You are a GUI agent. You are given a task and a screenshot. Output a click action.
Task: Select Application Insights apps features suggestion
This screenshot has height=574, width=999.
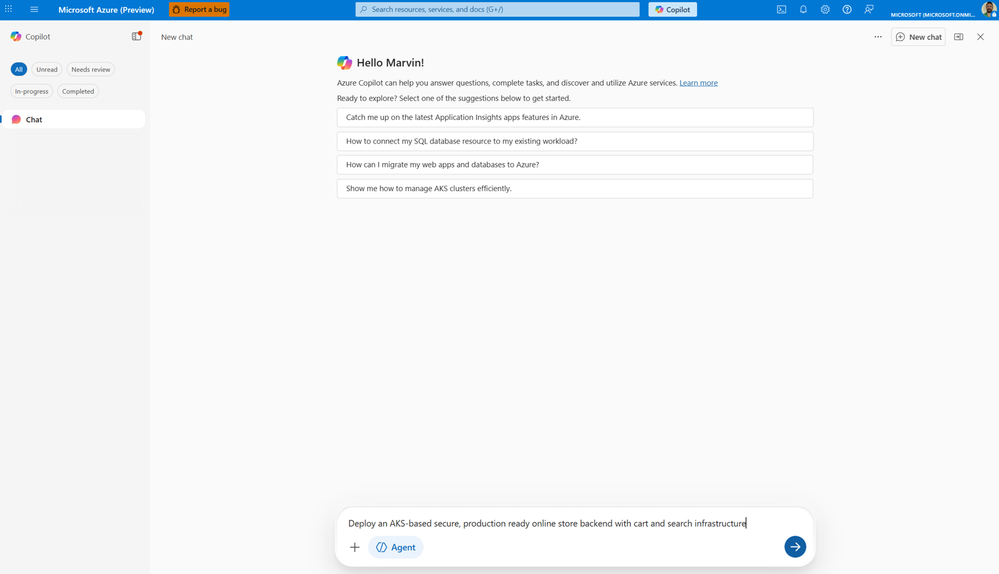coord(575,117)
